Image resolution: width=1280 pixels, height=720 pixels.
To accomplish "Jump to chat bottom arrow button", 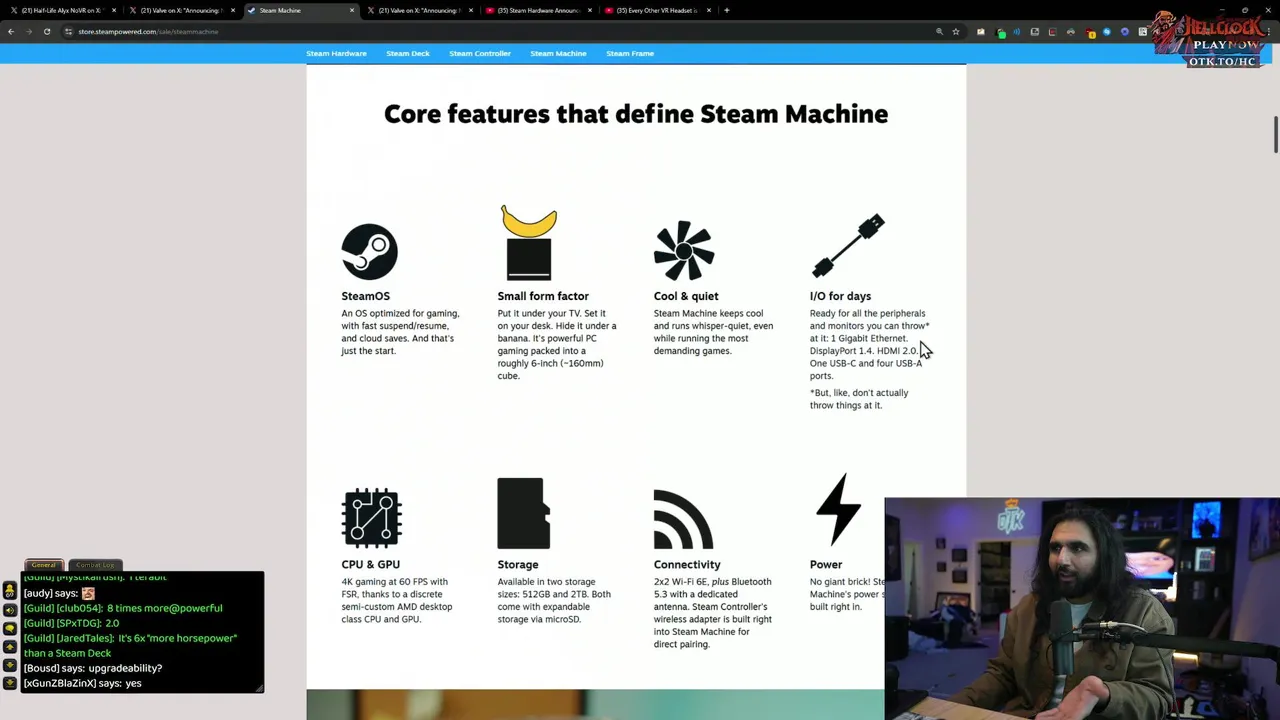I will pos(10,683).
